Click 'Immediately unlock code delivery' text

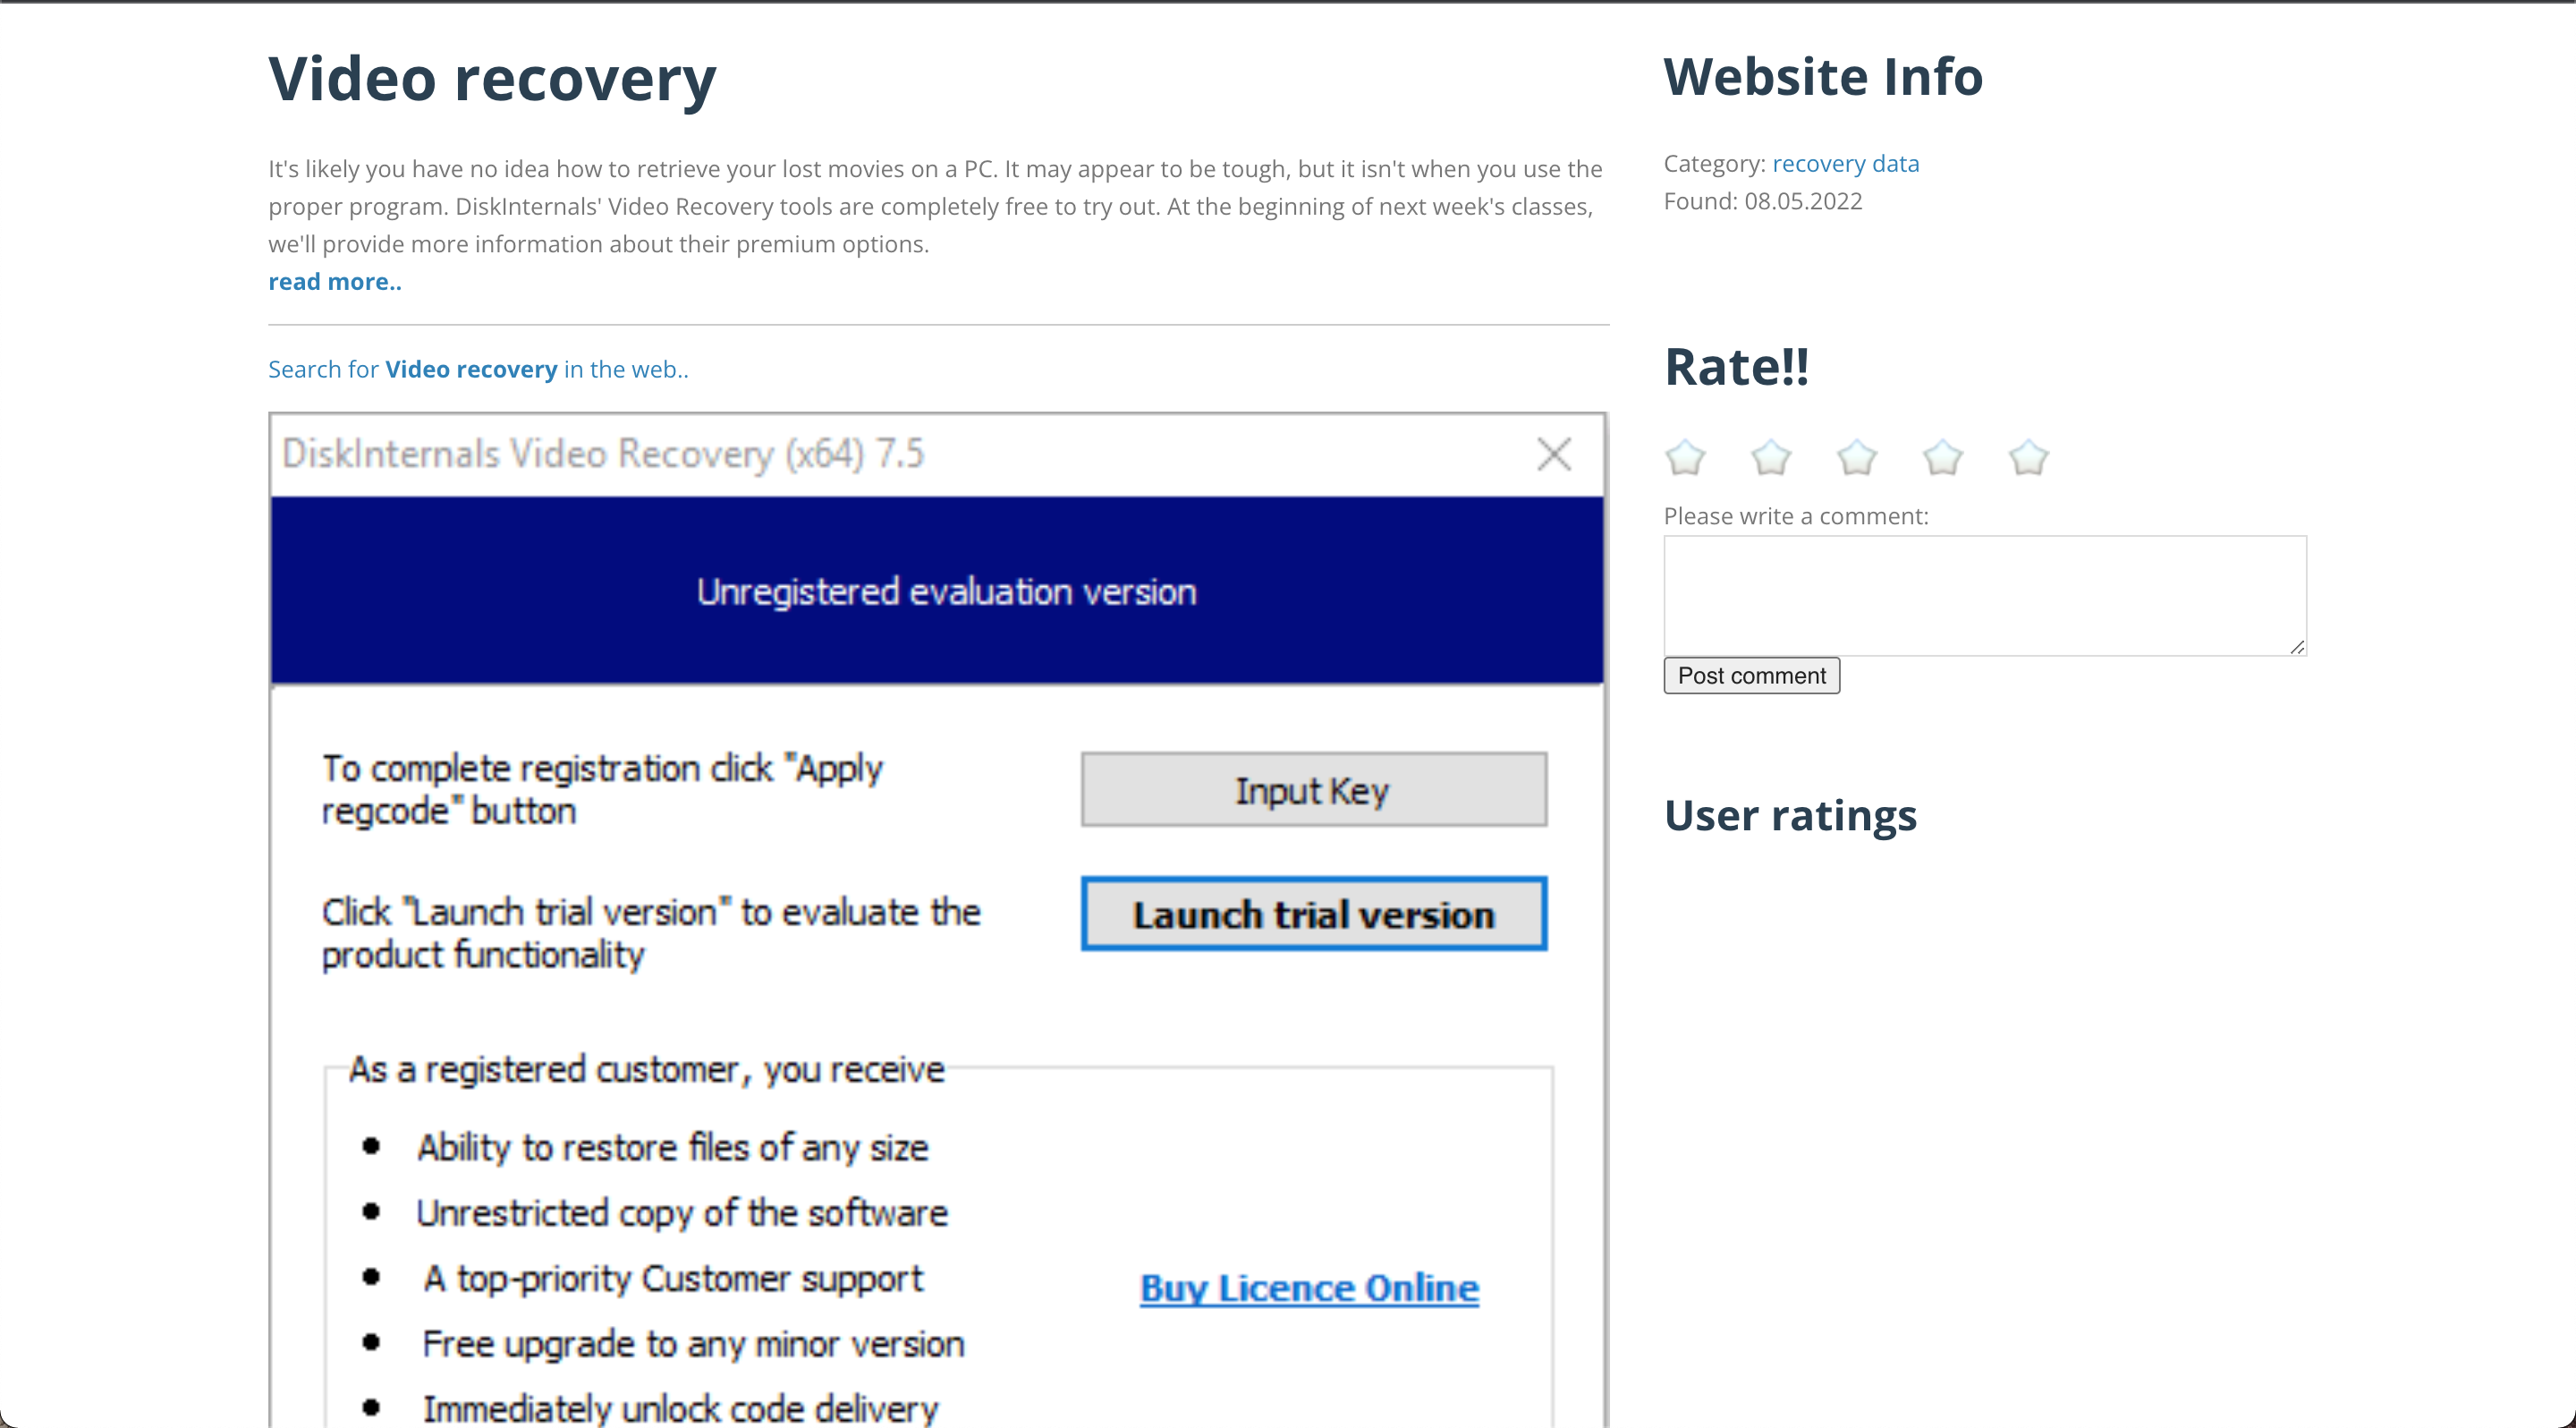point(680,1408)
